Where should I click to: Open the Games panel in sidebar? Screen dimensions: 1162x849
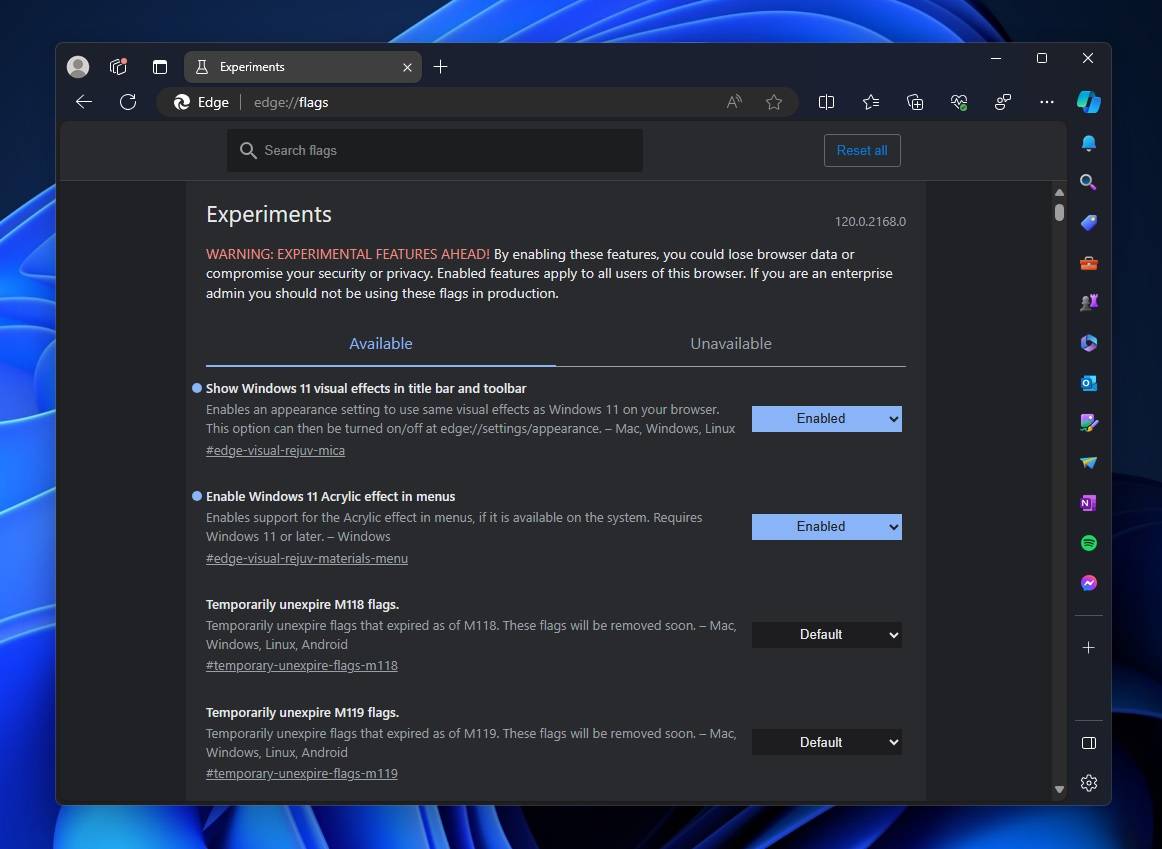(x=1089, y=302)
